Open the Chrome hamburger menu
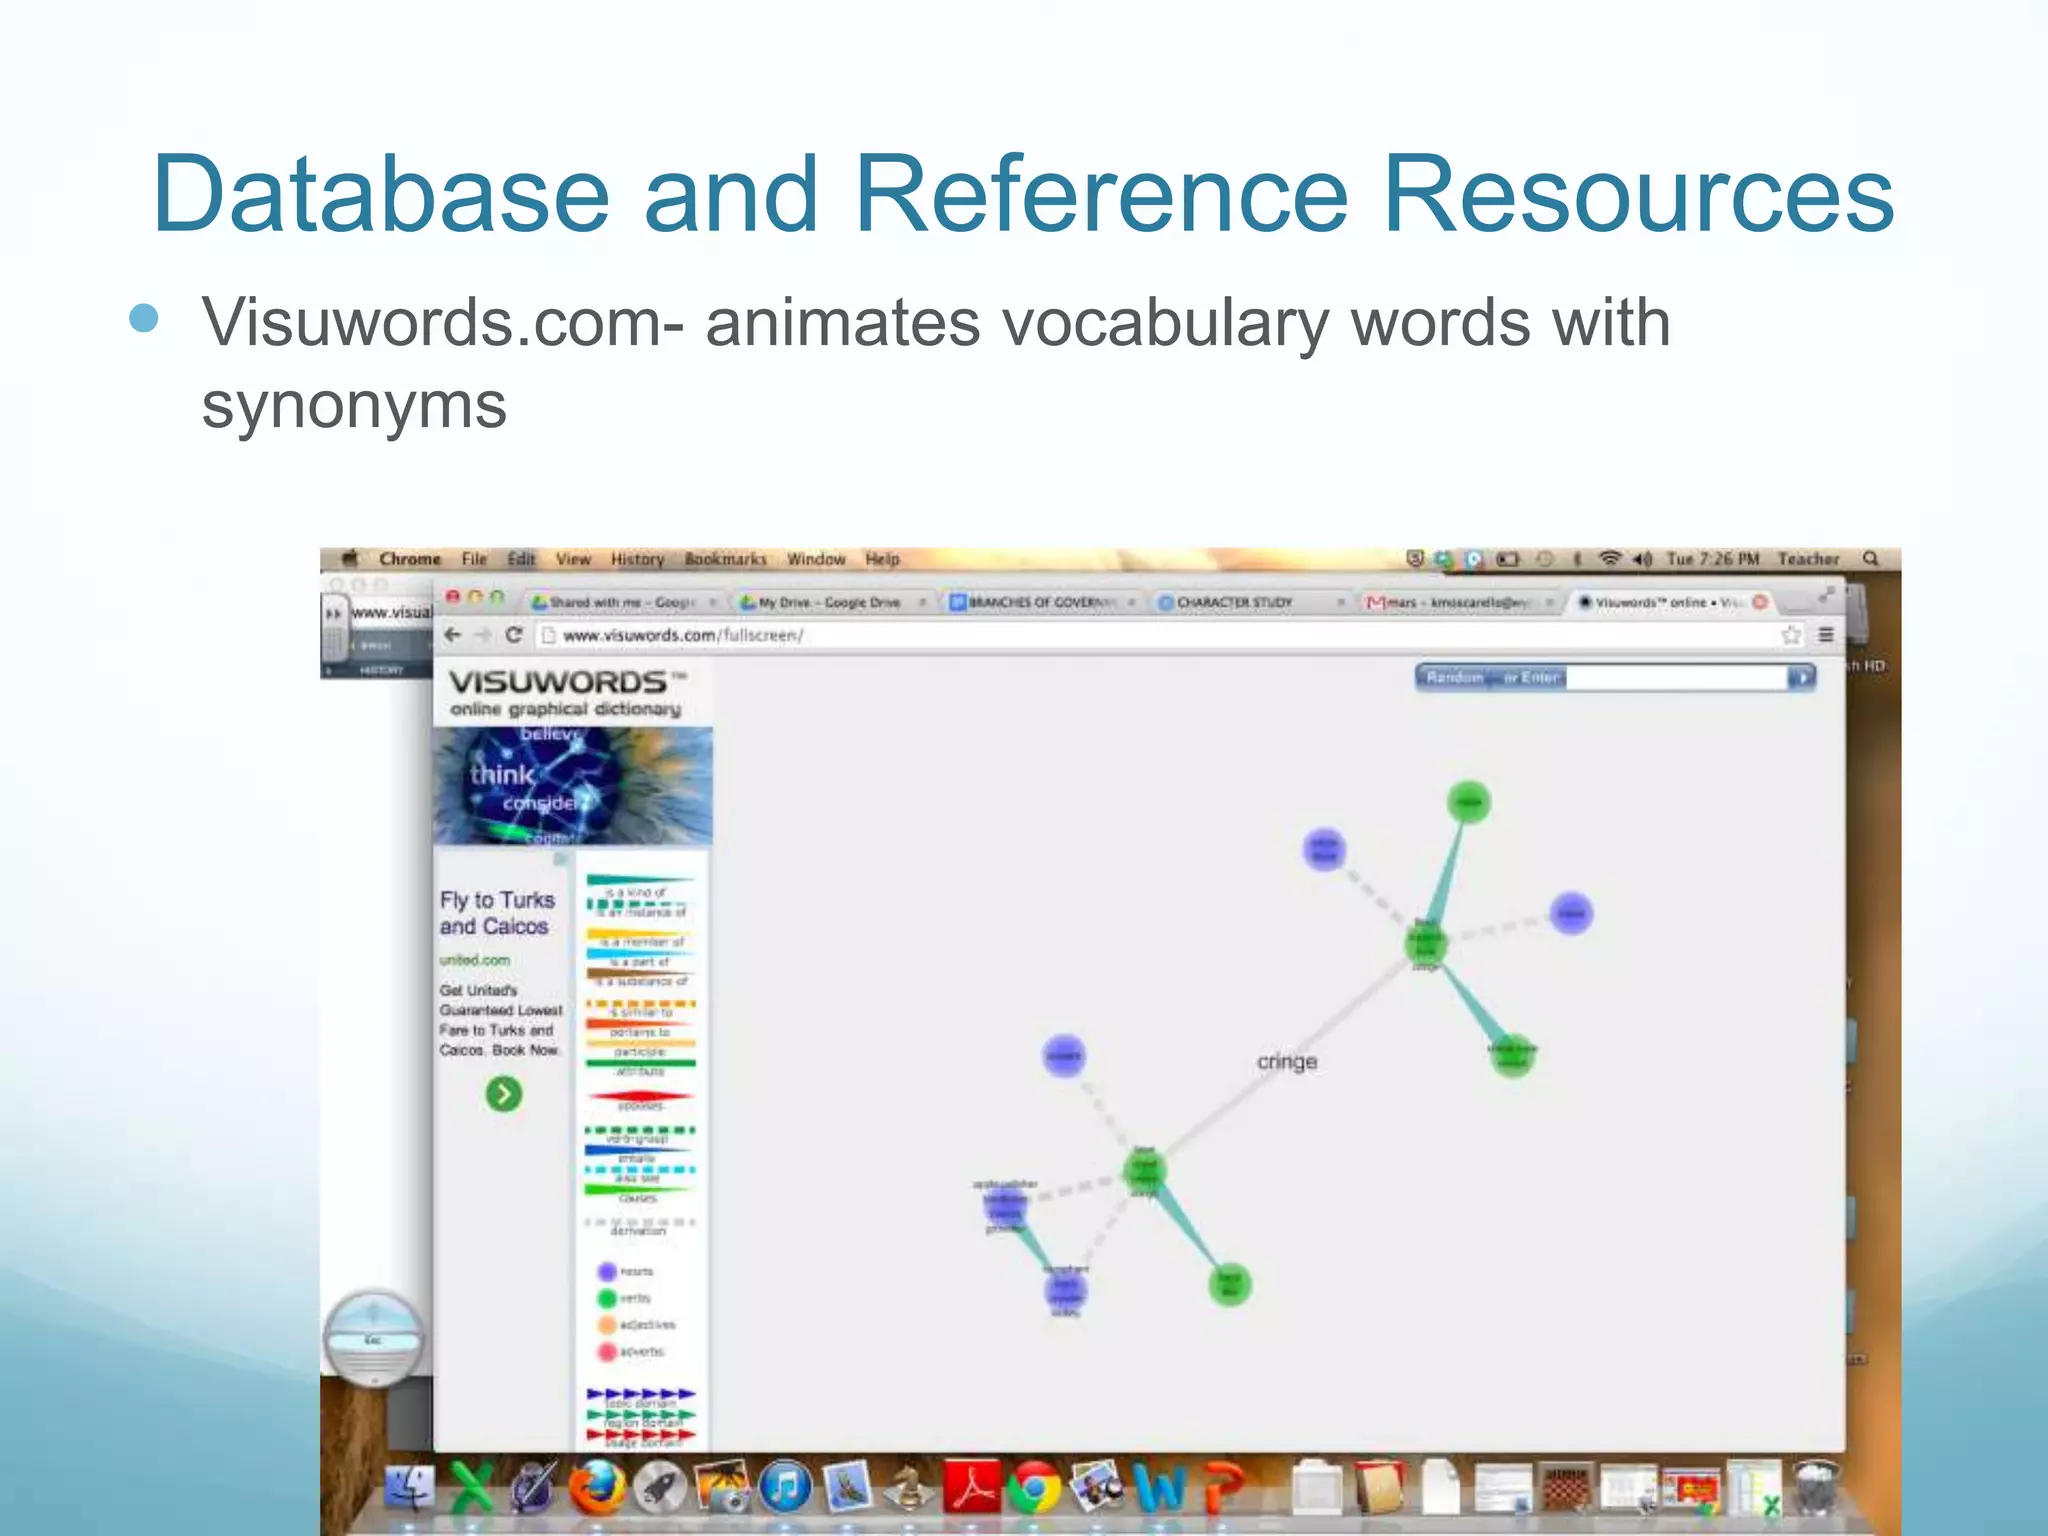The width and height of the screenshot is (2048, 1536). 1826,635
